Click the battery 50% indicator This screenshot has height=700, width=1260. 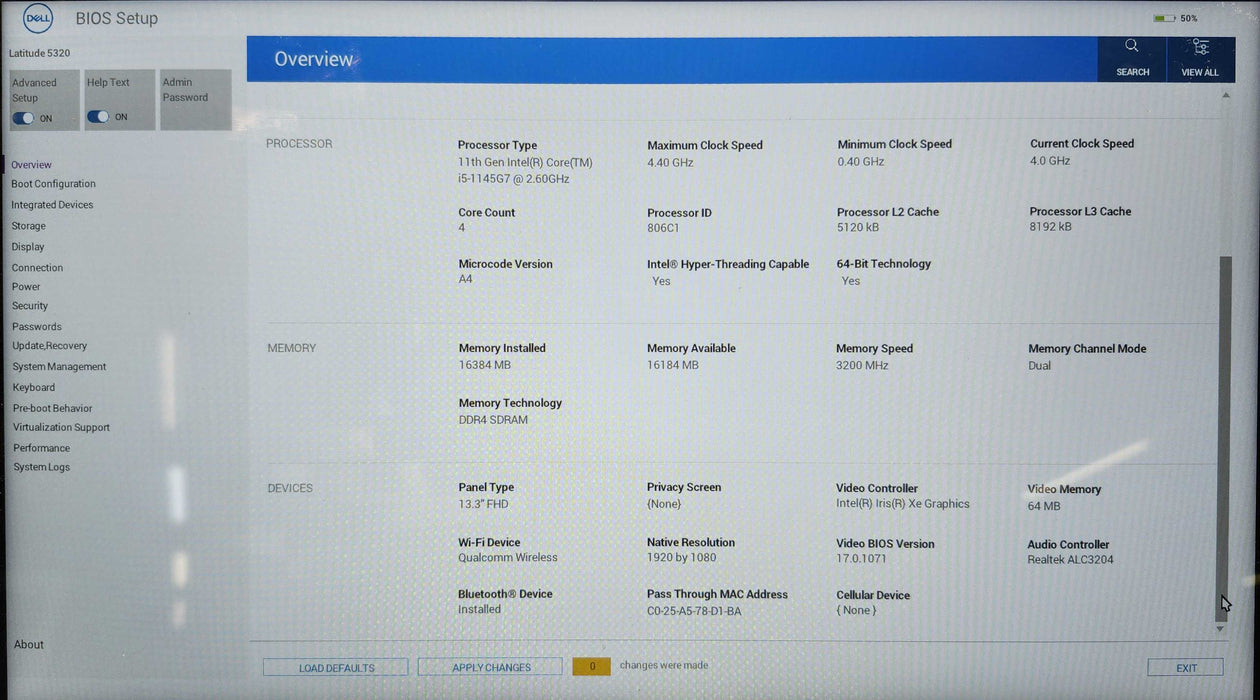pyautogui.click(x=1175, y=18)
